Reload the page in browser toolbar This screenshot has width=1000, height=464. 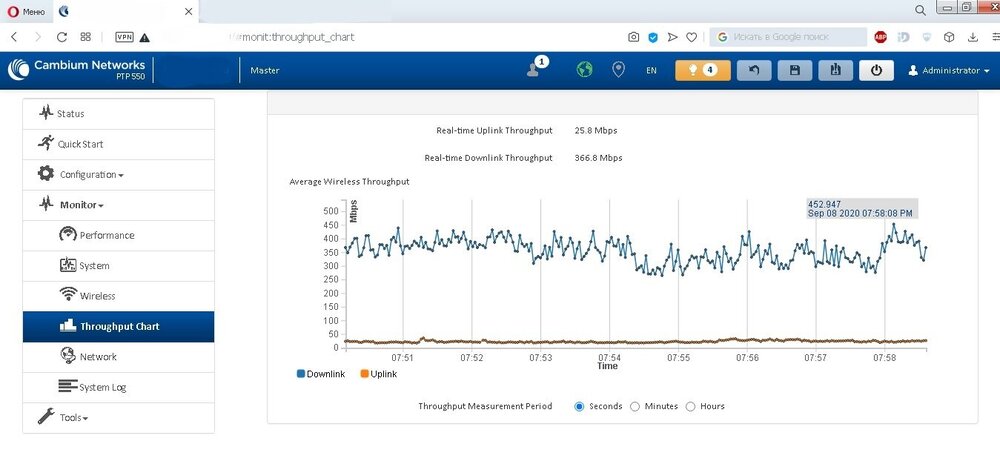(62, 37)
